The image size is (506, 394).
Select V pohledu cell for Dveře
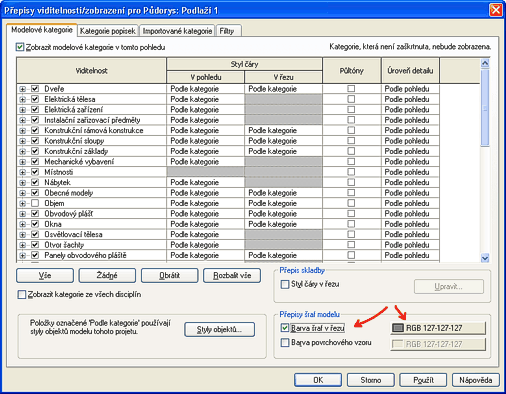tap(205, 89)
